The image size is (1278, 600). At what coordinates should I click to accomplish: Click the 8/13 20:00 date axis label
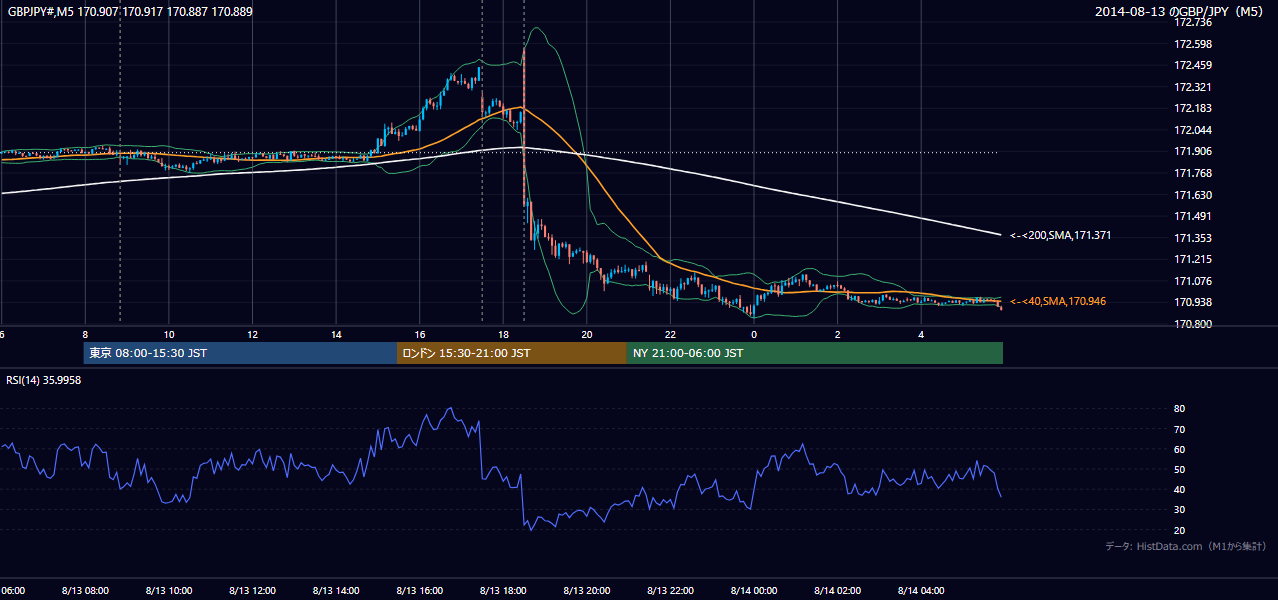tap(588, 590)
